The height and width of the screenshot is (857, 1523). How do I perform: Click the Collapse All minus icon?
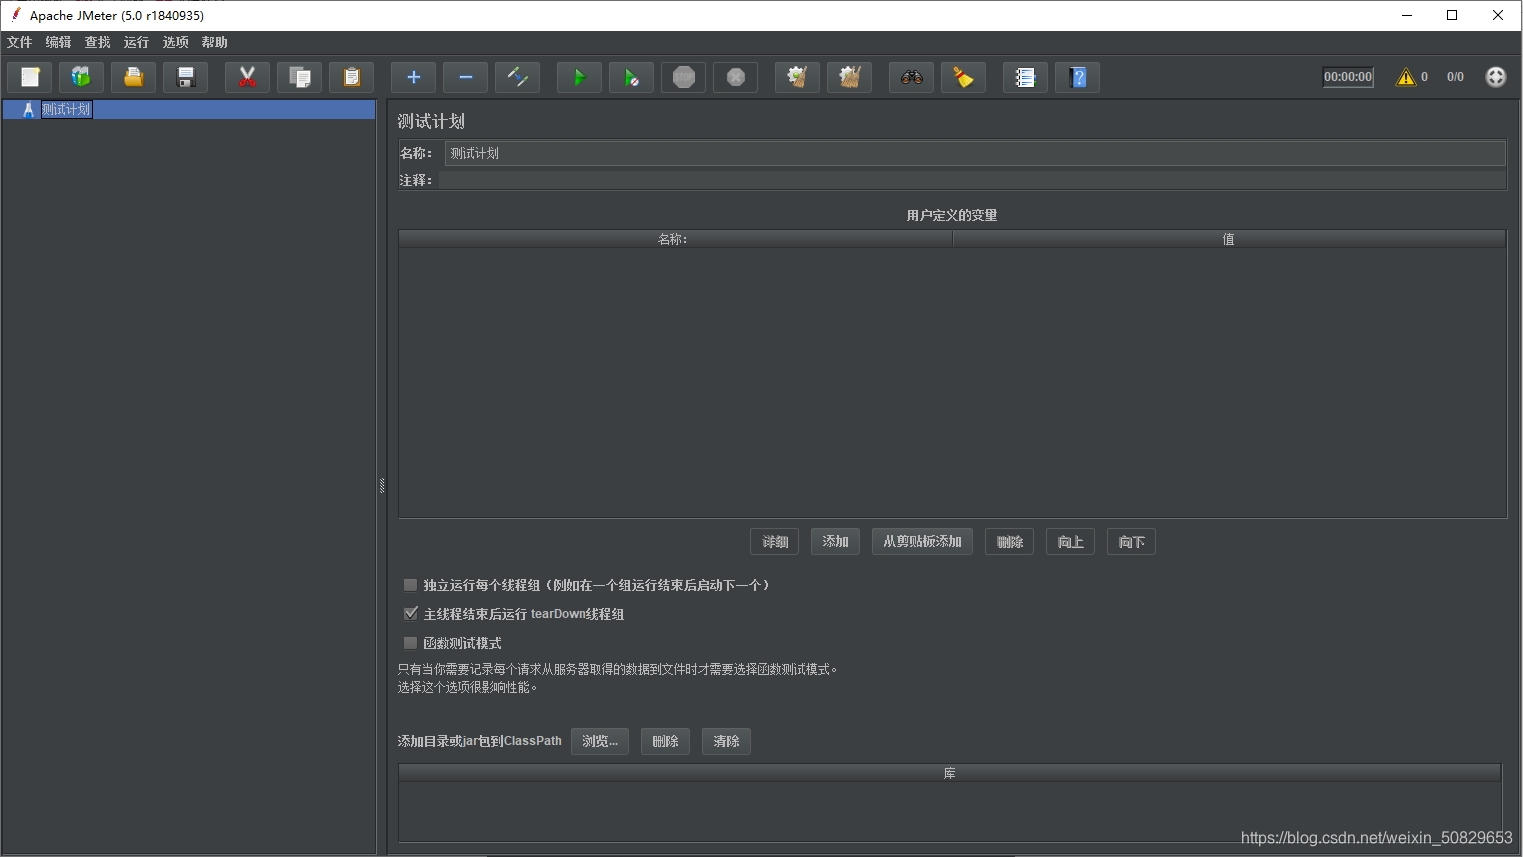[x=465, y=77]
